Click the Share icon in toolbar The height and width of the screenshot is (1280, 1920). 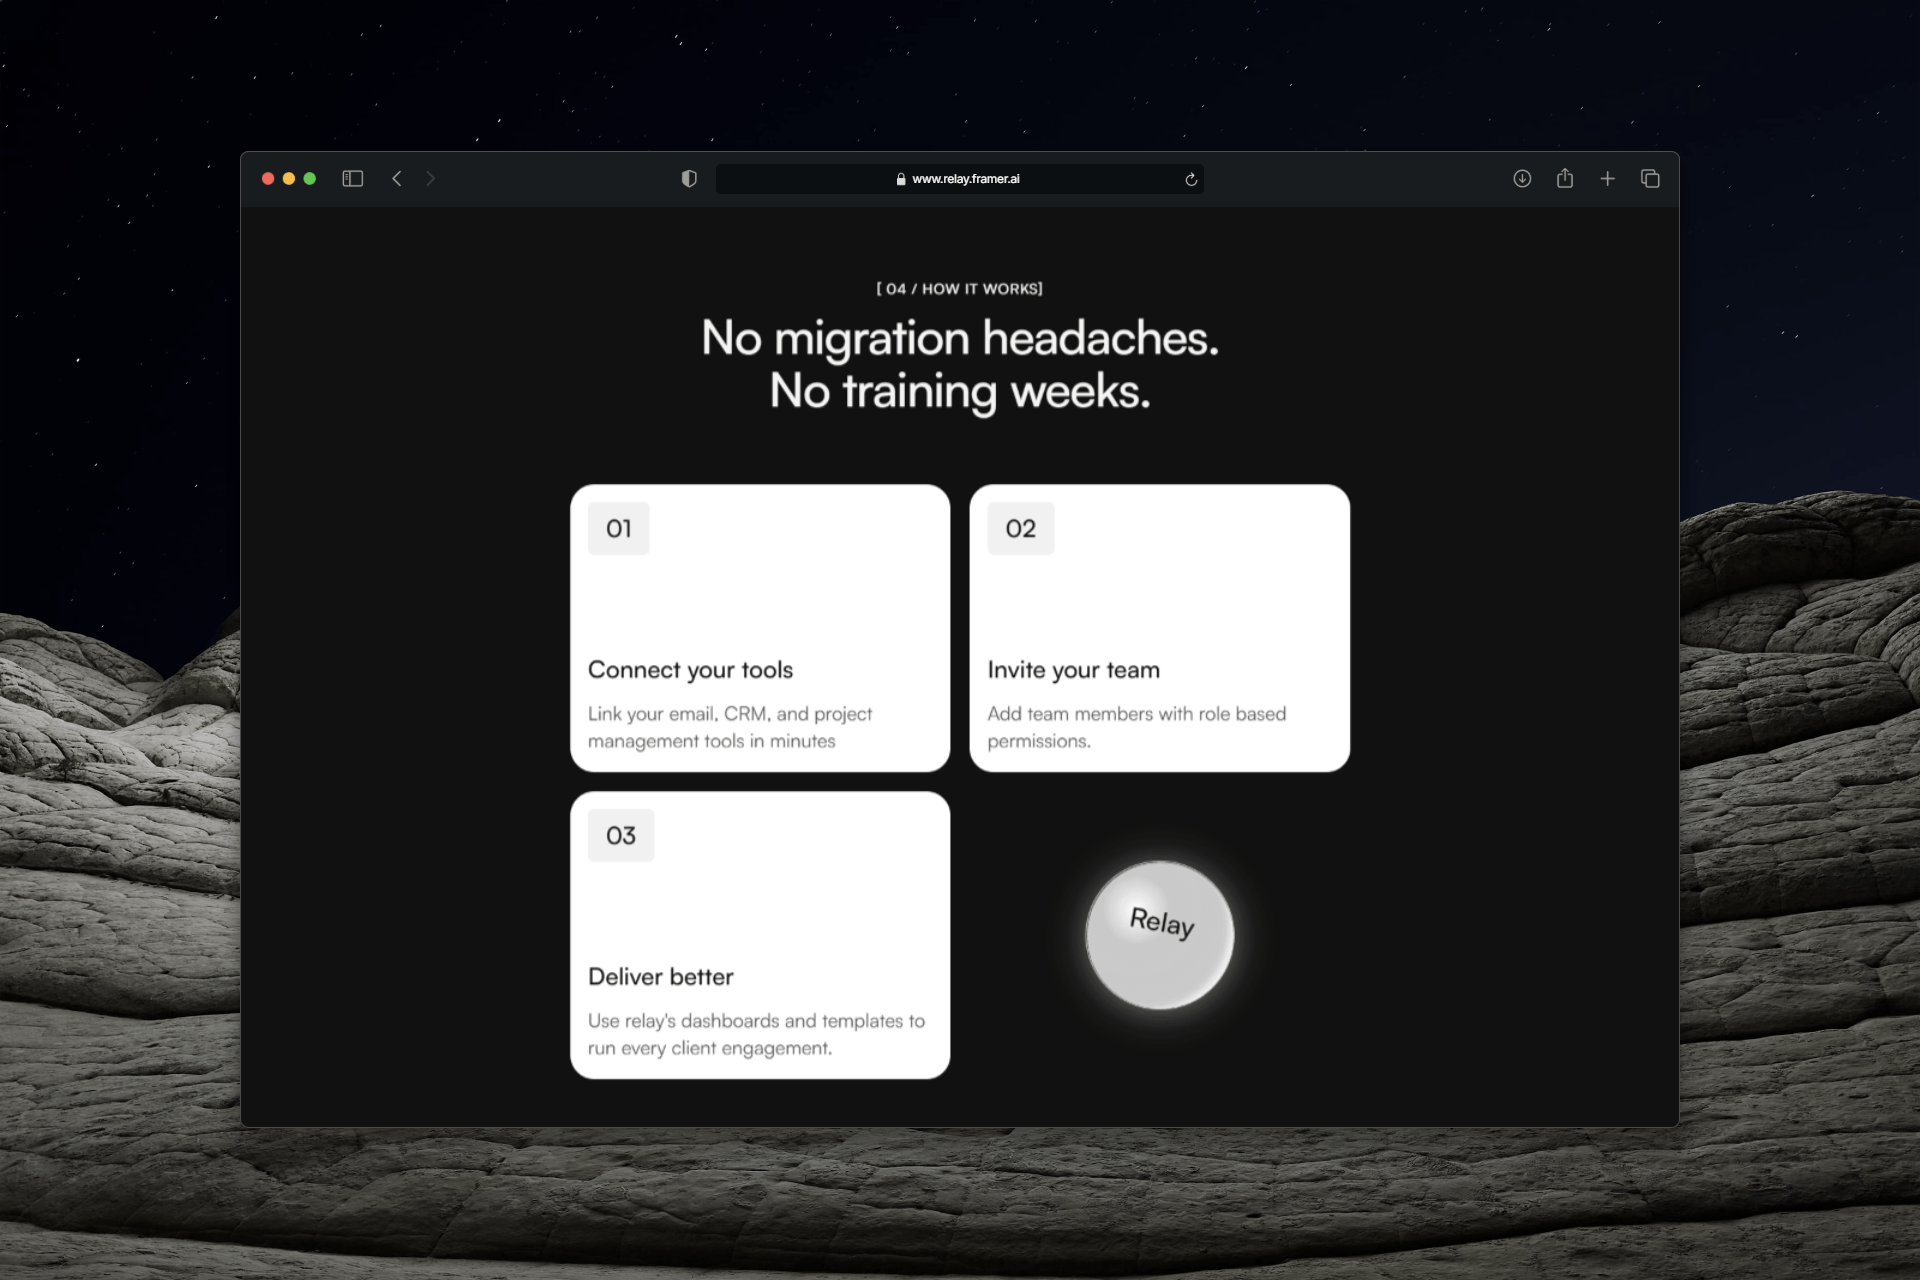point(1565,178)
